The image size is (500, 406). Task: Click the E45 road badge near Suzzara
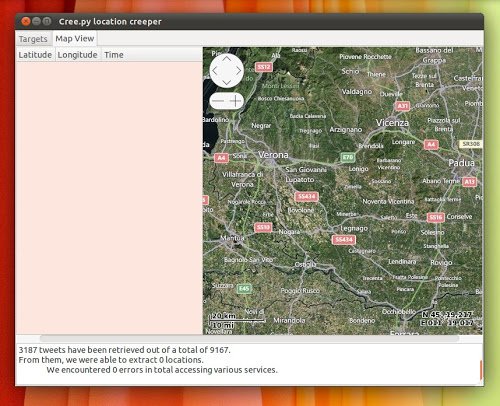pyautogui.click(x=244, y=289)
